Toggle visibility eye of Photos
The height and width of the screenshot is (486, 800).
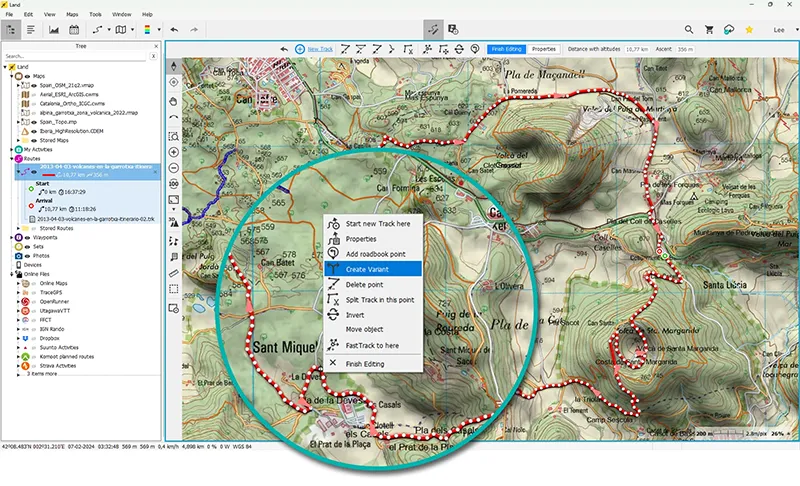[26, 255]
